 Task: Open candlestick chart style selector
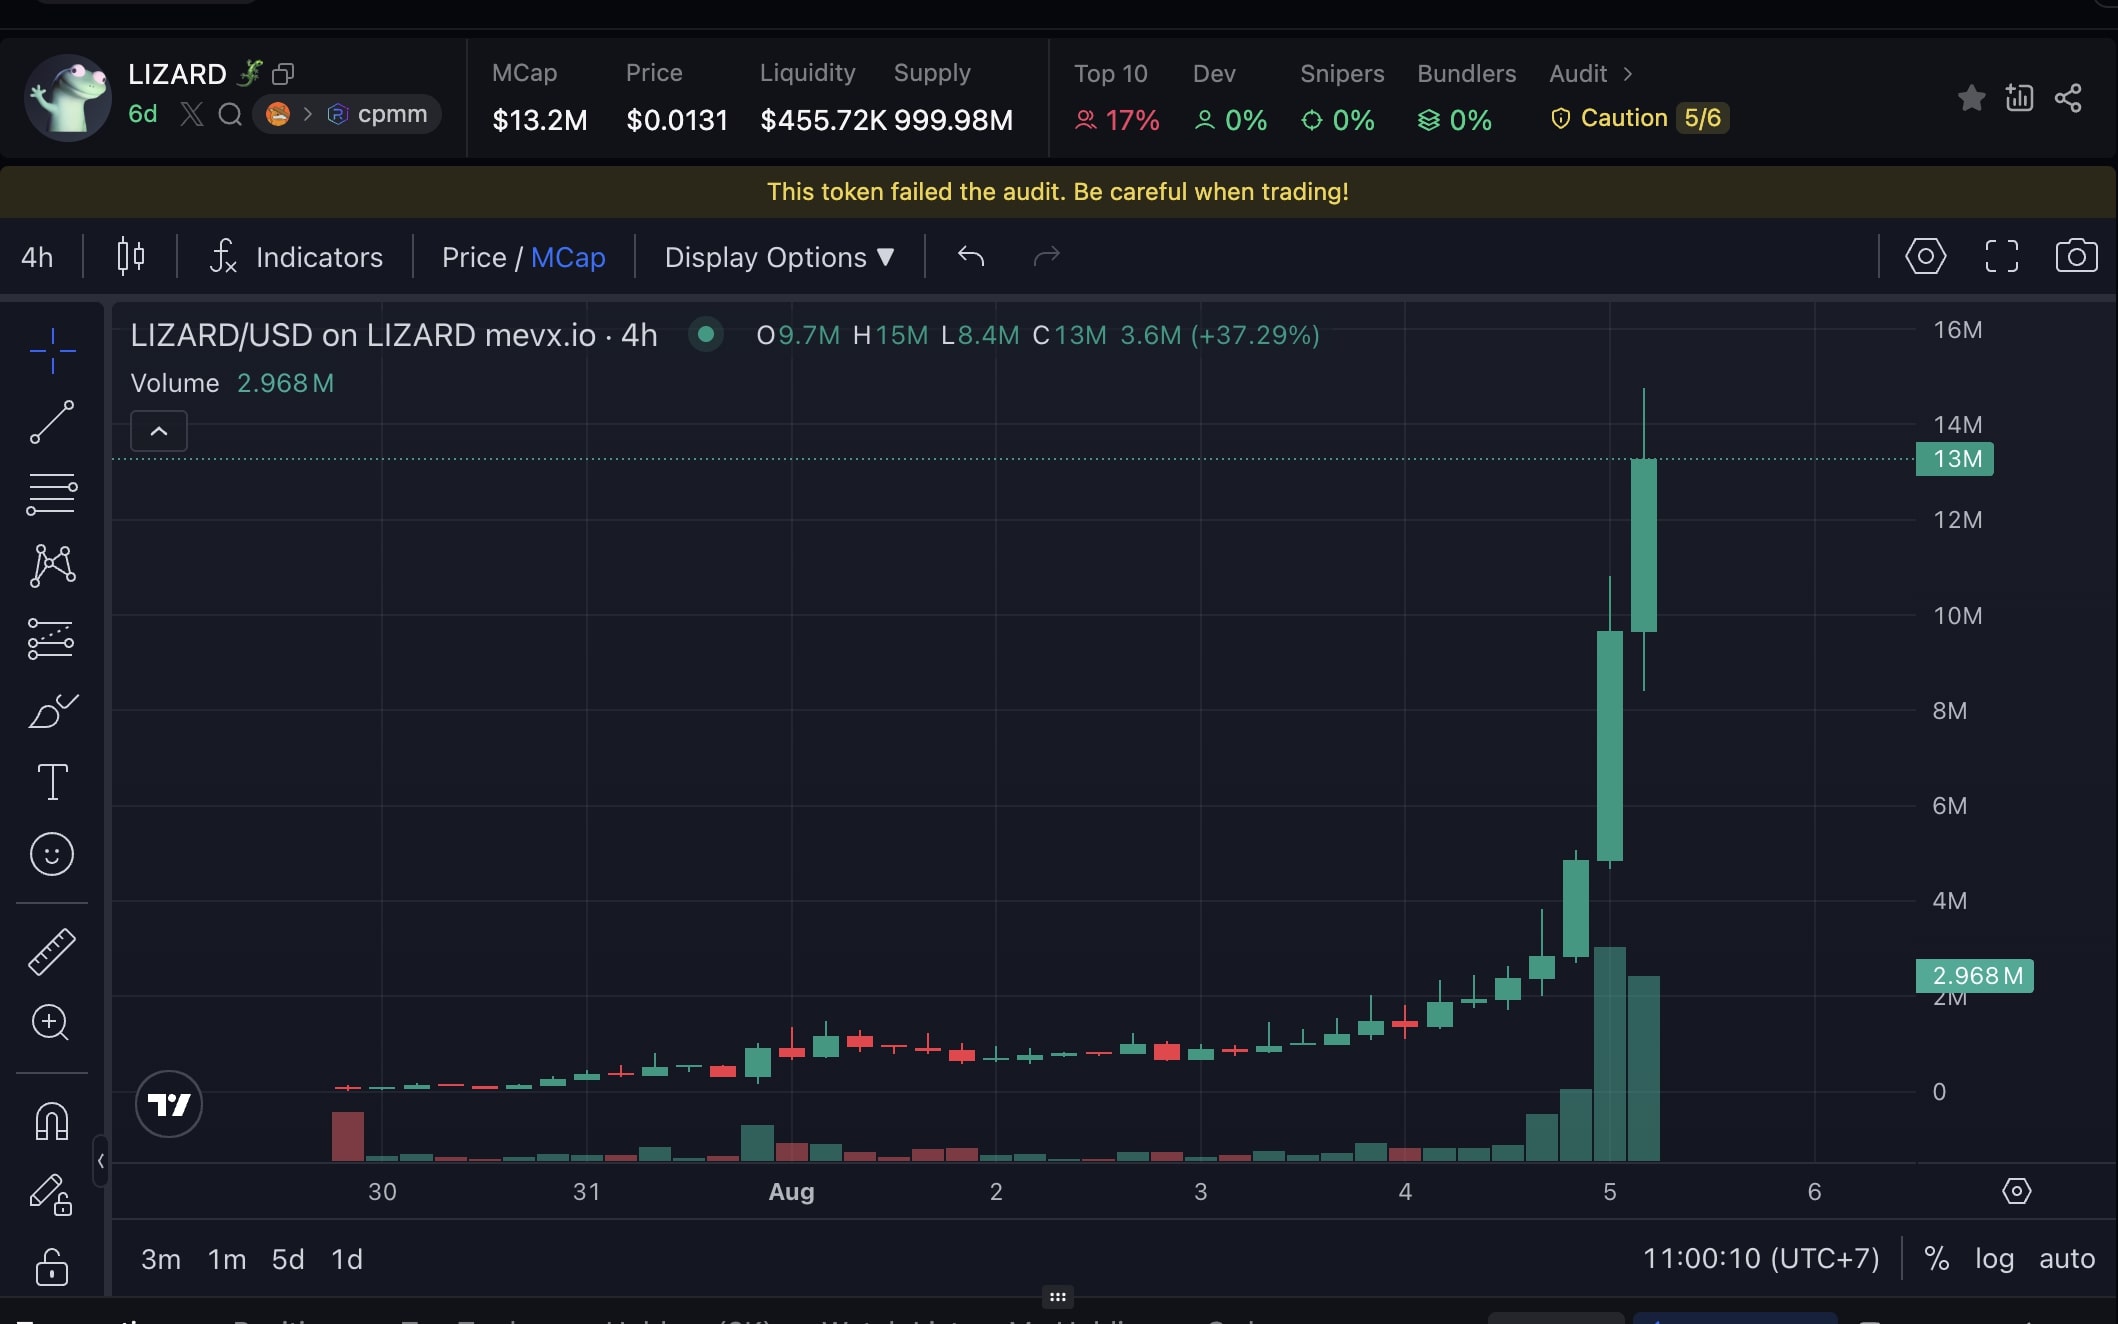click(131, 257)
